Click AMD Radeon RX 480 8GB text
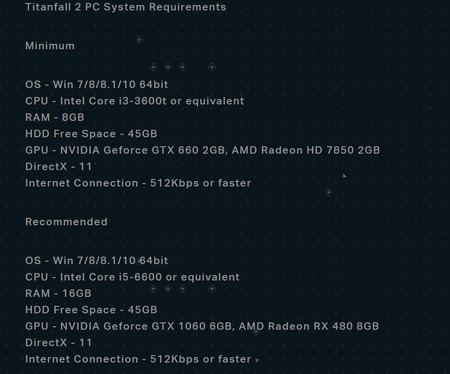Viewport: 450px width, 374px height. [x=309, y=326]
